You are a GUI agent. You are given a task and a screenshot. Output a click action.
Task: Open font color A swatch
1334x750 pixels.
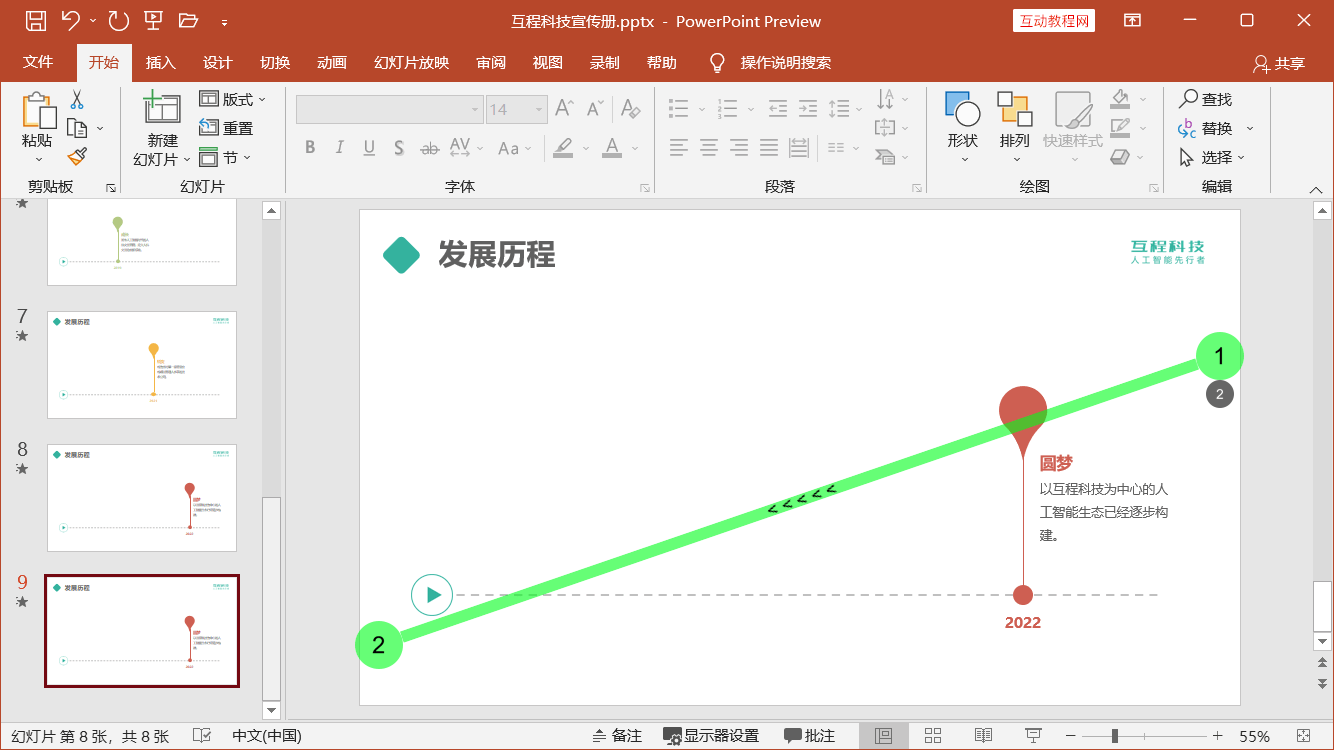[612, 148]
